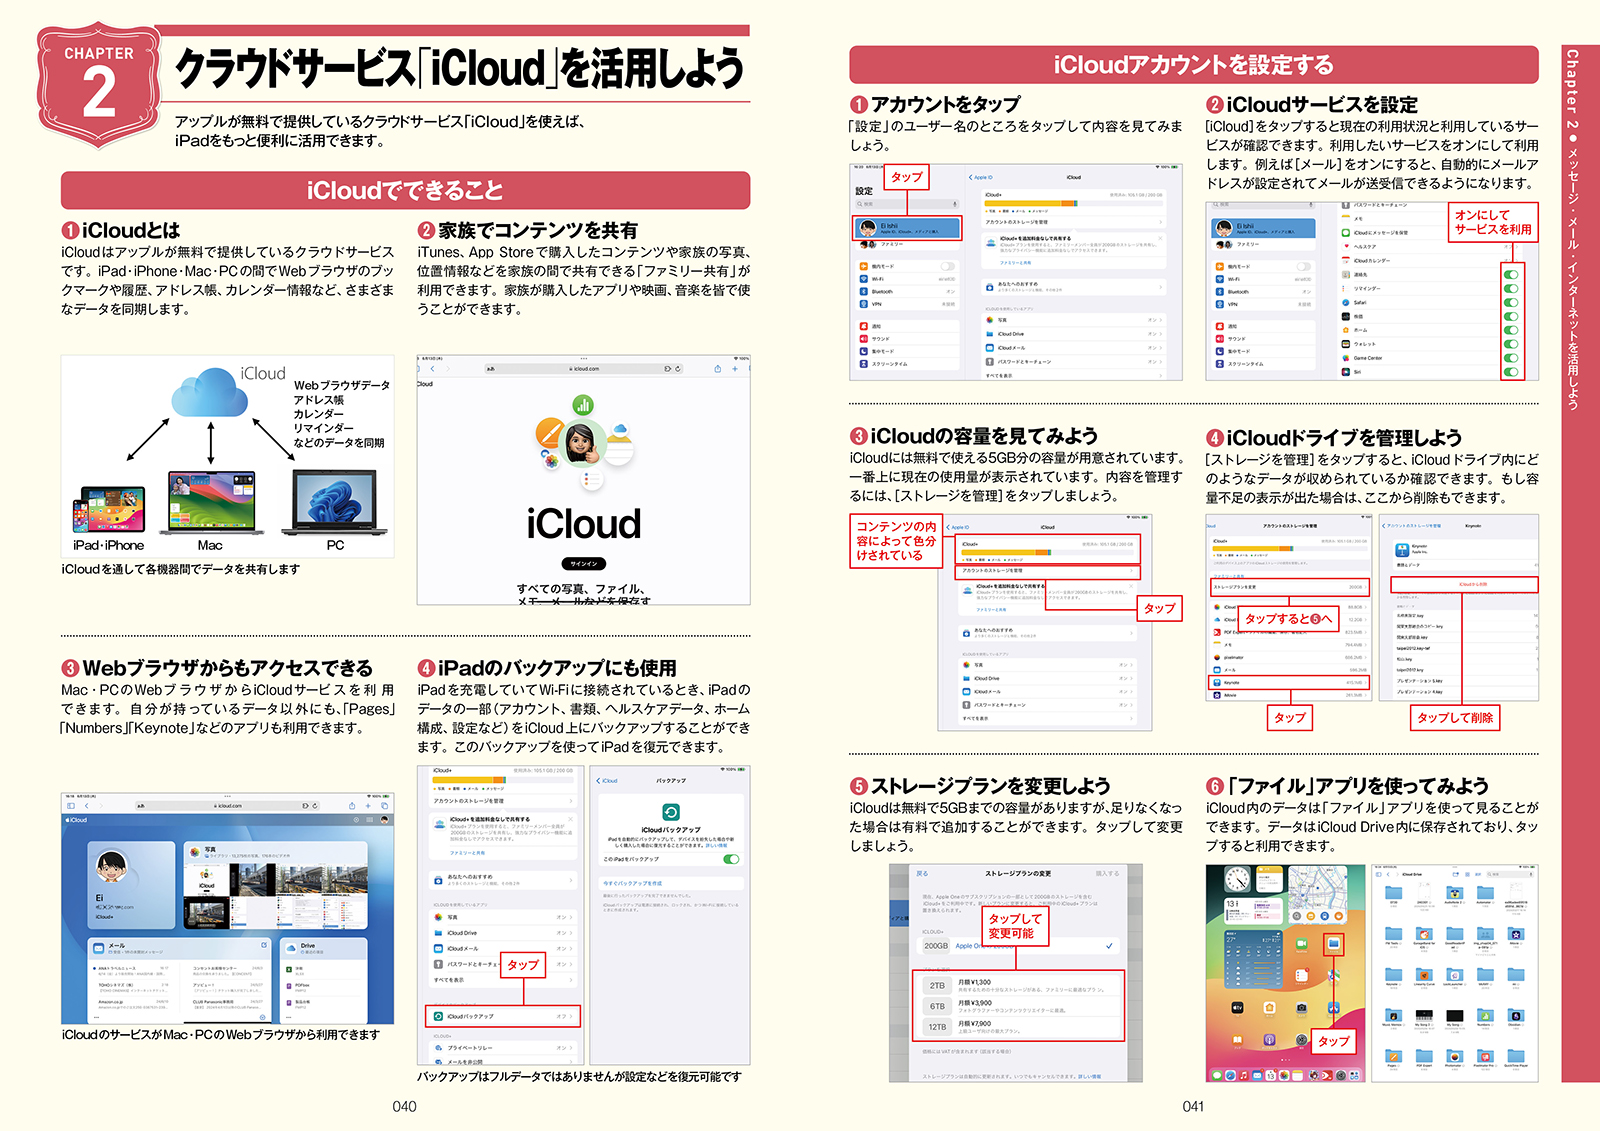This screenshot has height=1131, width=1600.
Task: Open iCloud Drive row in step 1 iCloud screenshot
Action: pyautogui.click(x=1074, y=334)
